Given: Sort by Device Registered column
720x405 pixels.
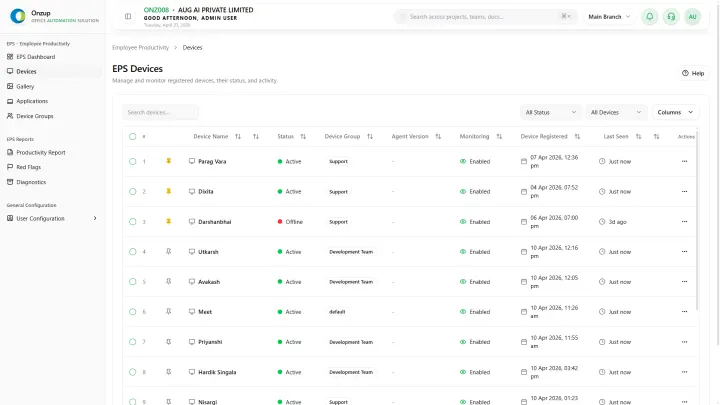Looking at the screenshot, I should click(577, 136).
